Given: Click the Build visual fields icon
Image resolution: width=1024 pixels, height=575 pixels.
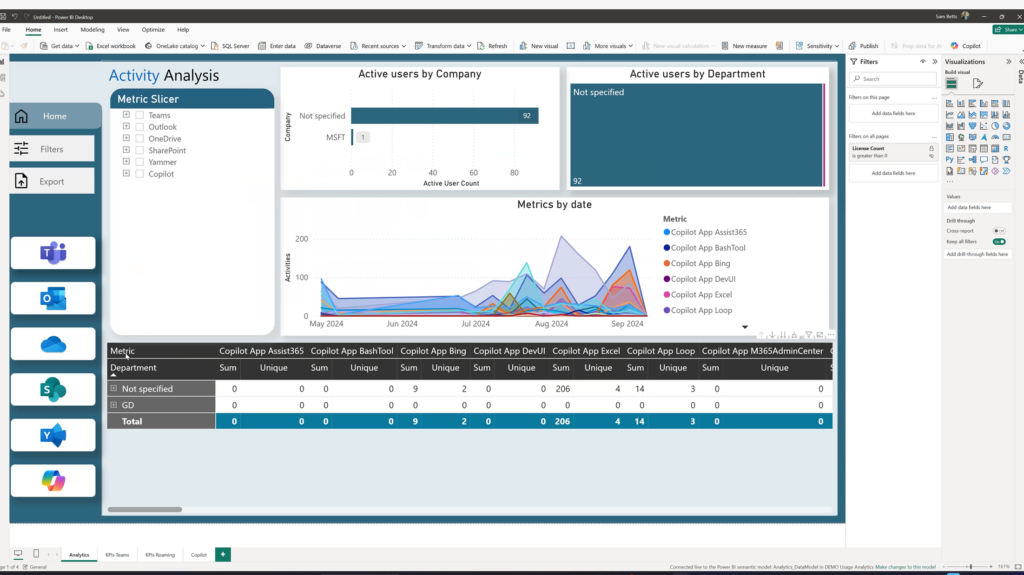Looking at the screenshot, I should pyautogui.click(x=952, y=83).
